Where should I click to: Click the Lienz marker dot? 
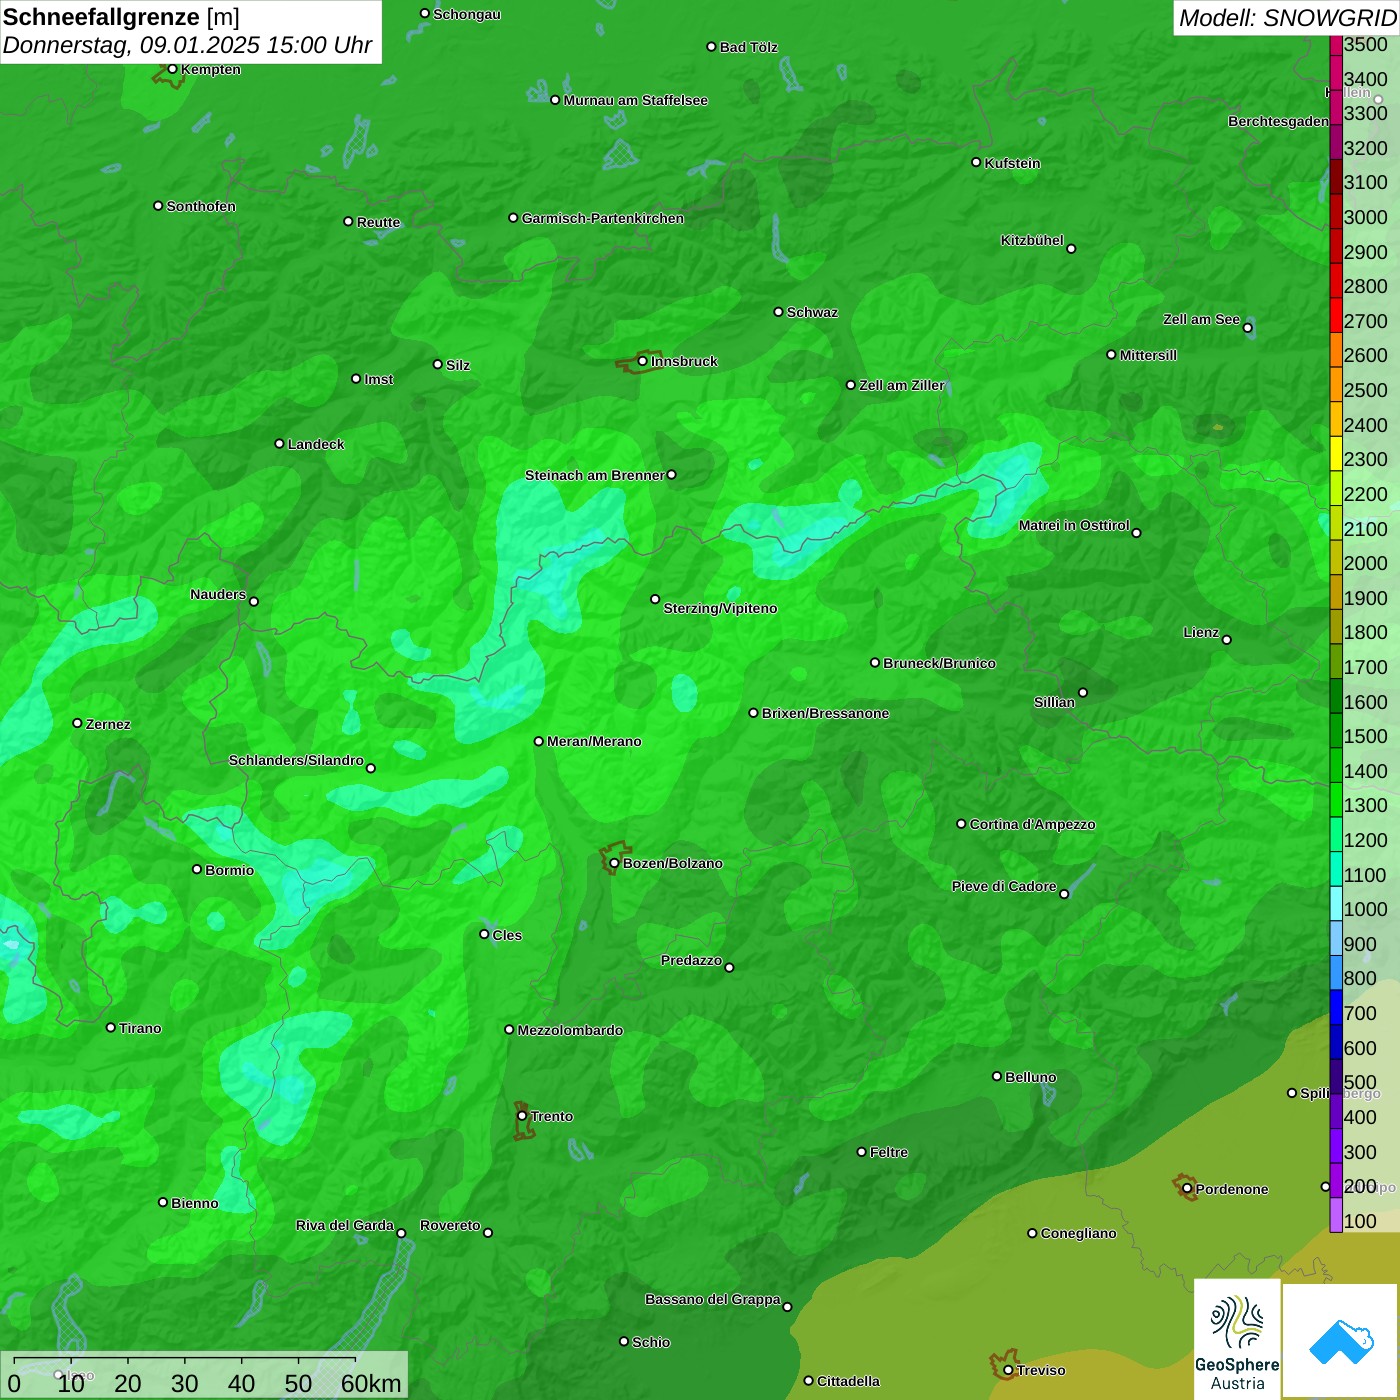[x=1227, y=640]
